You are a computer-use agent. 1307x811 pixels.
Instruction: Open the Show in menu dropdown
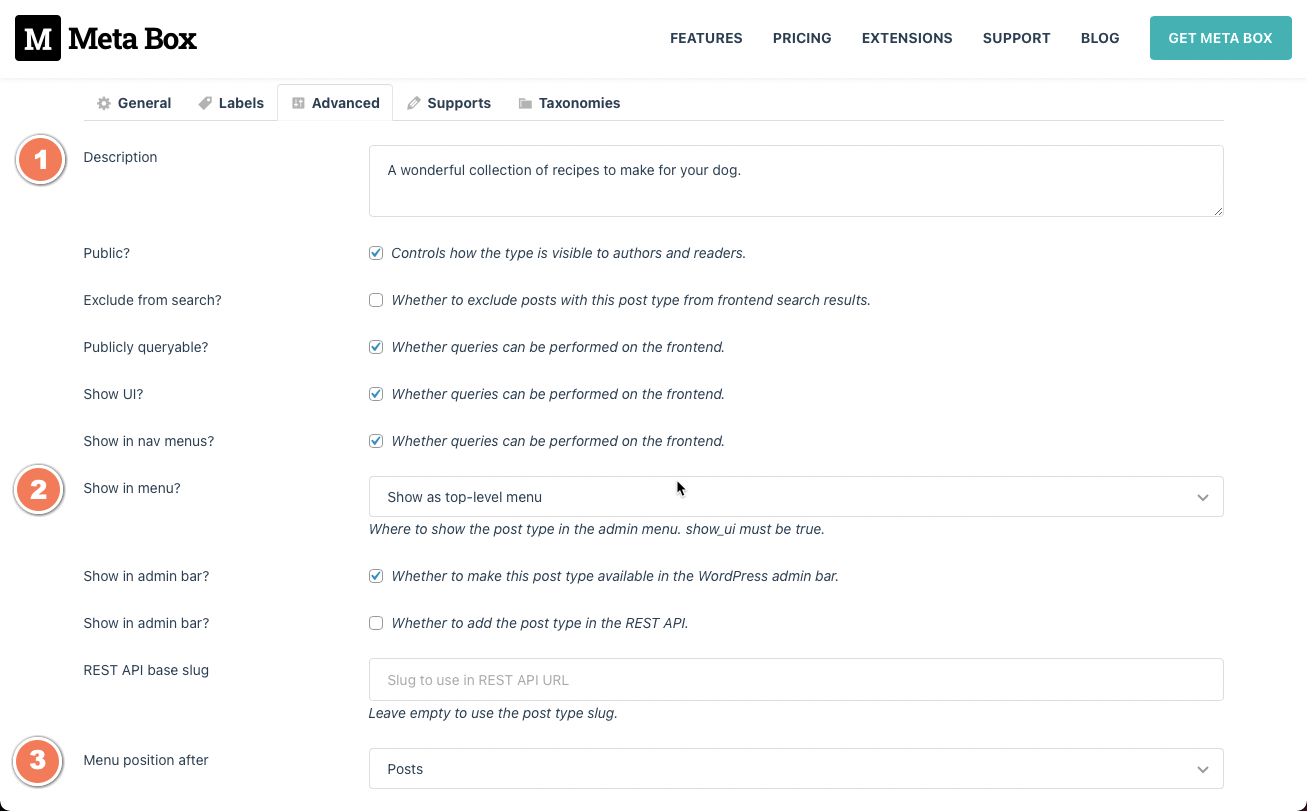pyautogui.click(x=796, y=497)
